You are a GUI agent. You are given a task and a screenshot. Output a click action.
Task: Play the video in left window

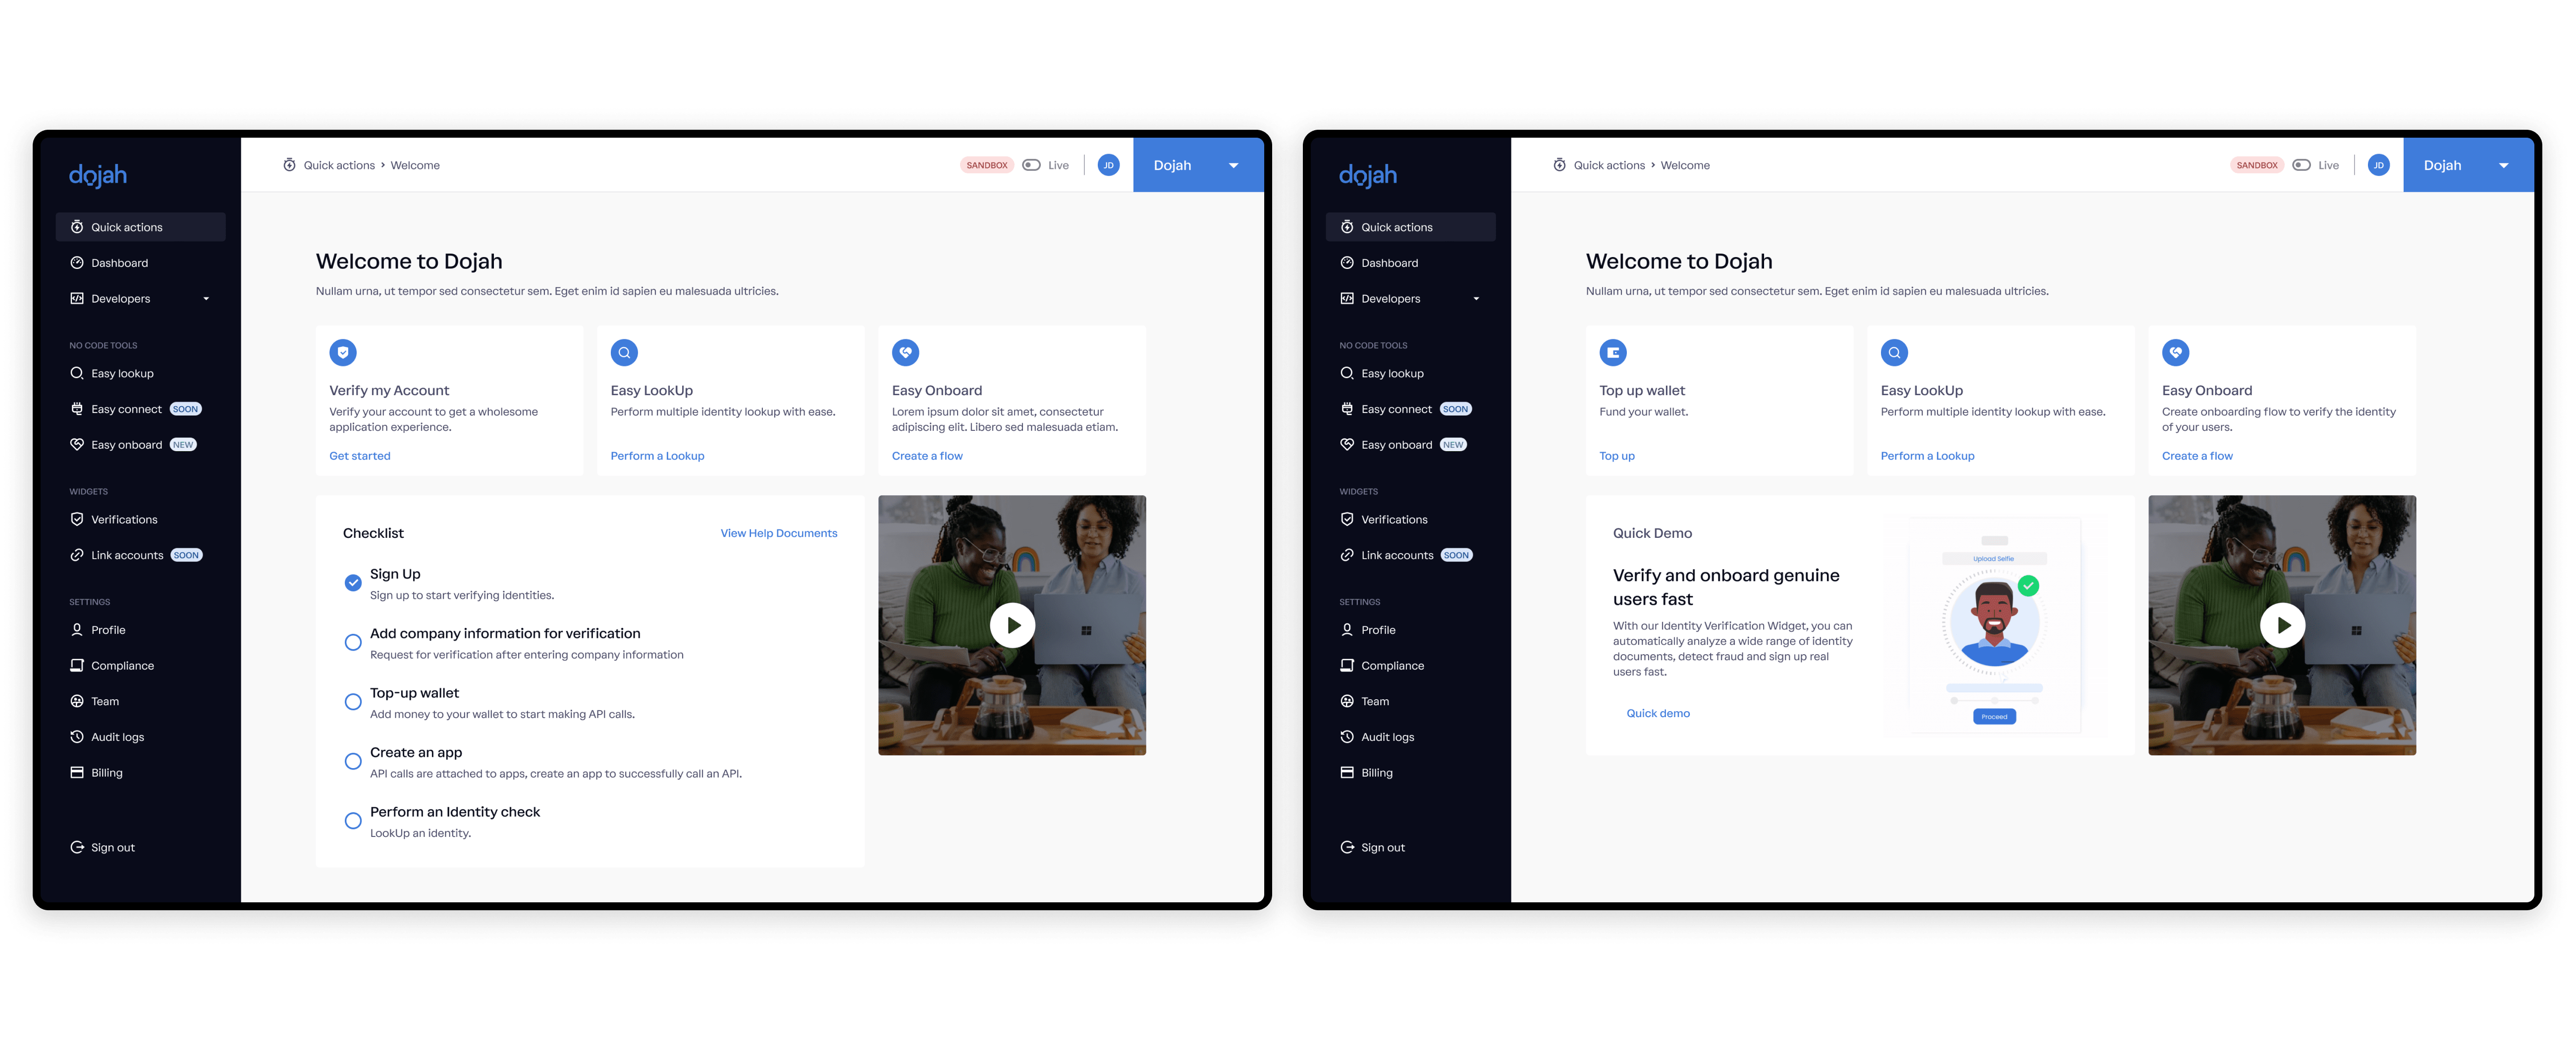pyautogui.click(x=1013, y=626)
